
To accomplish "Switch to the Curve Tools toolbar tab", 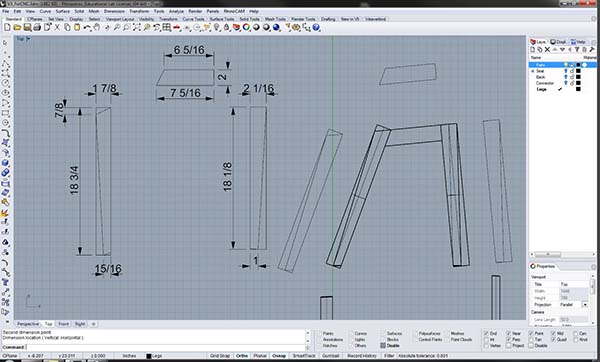I will (x=193, y=19).
